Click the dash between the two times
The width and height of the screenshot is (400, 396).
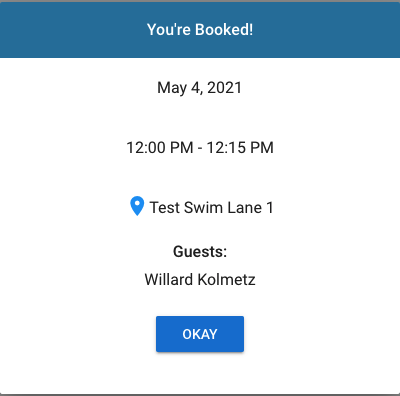[x=200, y=148]
